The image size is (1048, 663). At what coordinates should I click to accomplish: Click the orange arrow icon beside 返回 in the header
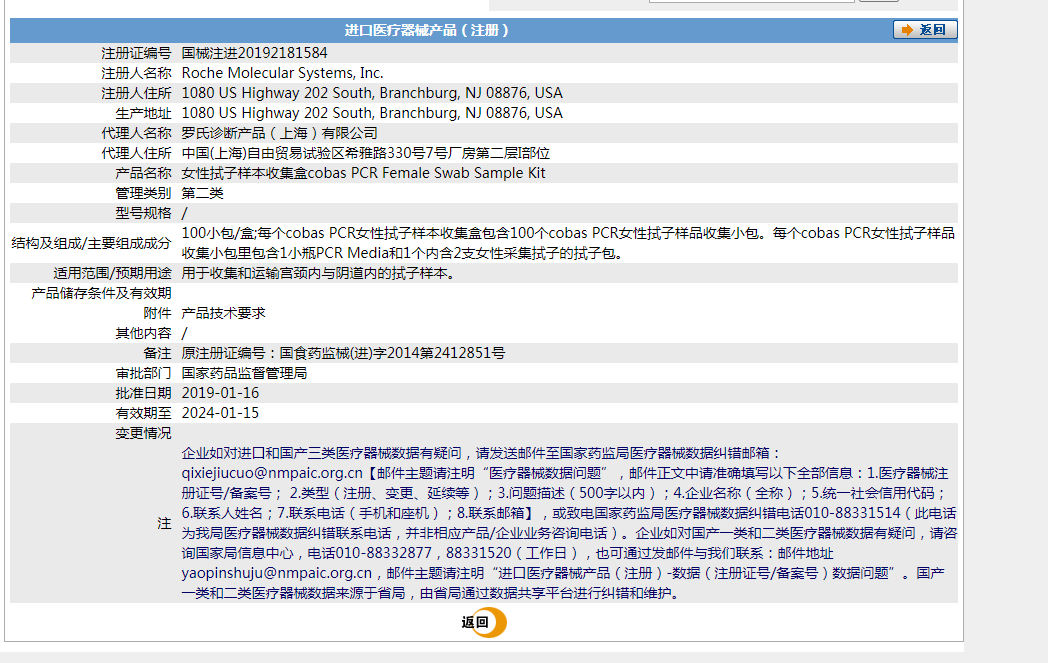906,30
